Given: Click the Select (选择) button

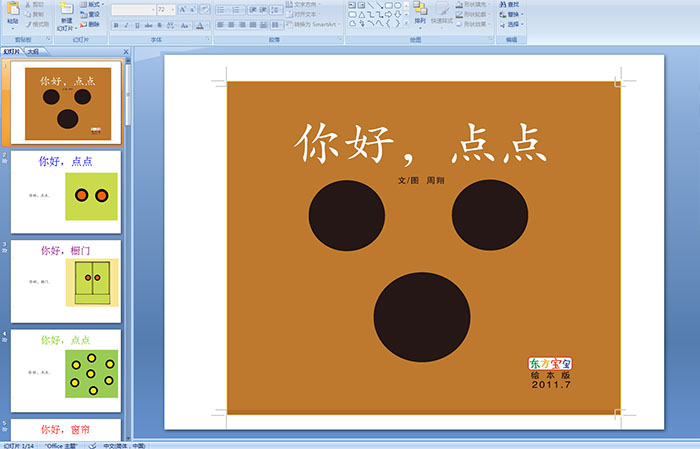Looking at the screenshot, I should [512, 24].
